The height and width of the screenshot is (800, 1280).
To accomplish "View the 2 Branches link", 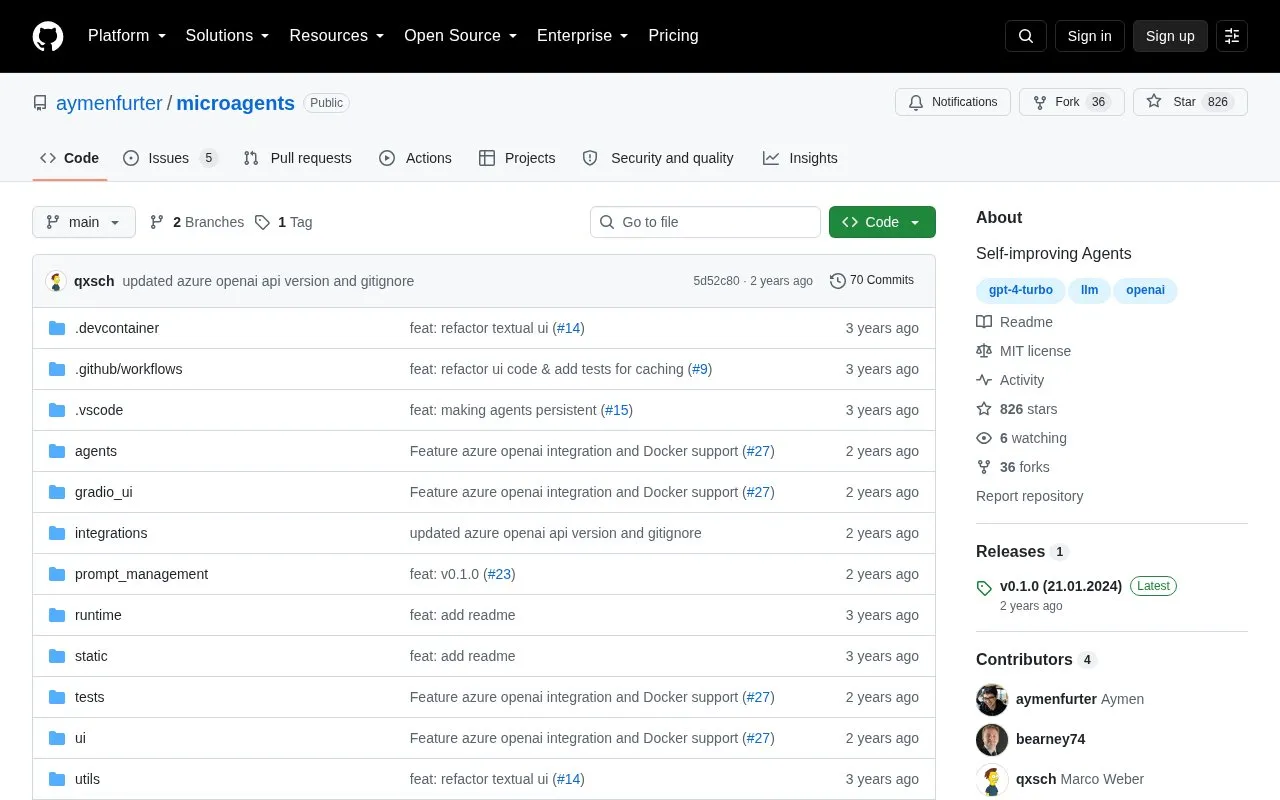I will [x=197, y=222].
